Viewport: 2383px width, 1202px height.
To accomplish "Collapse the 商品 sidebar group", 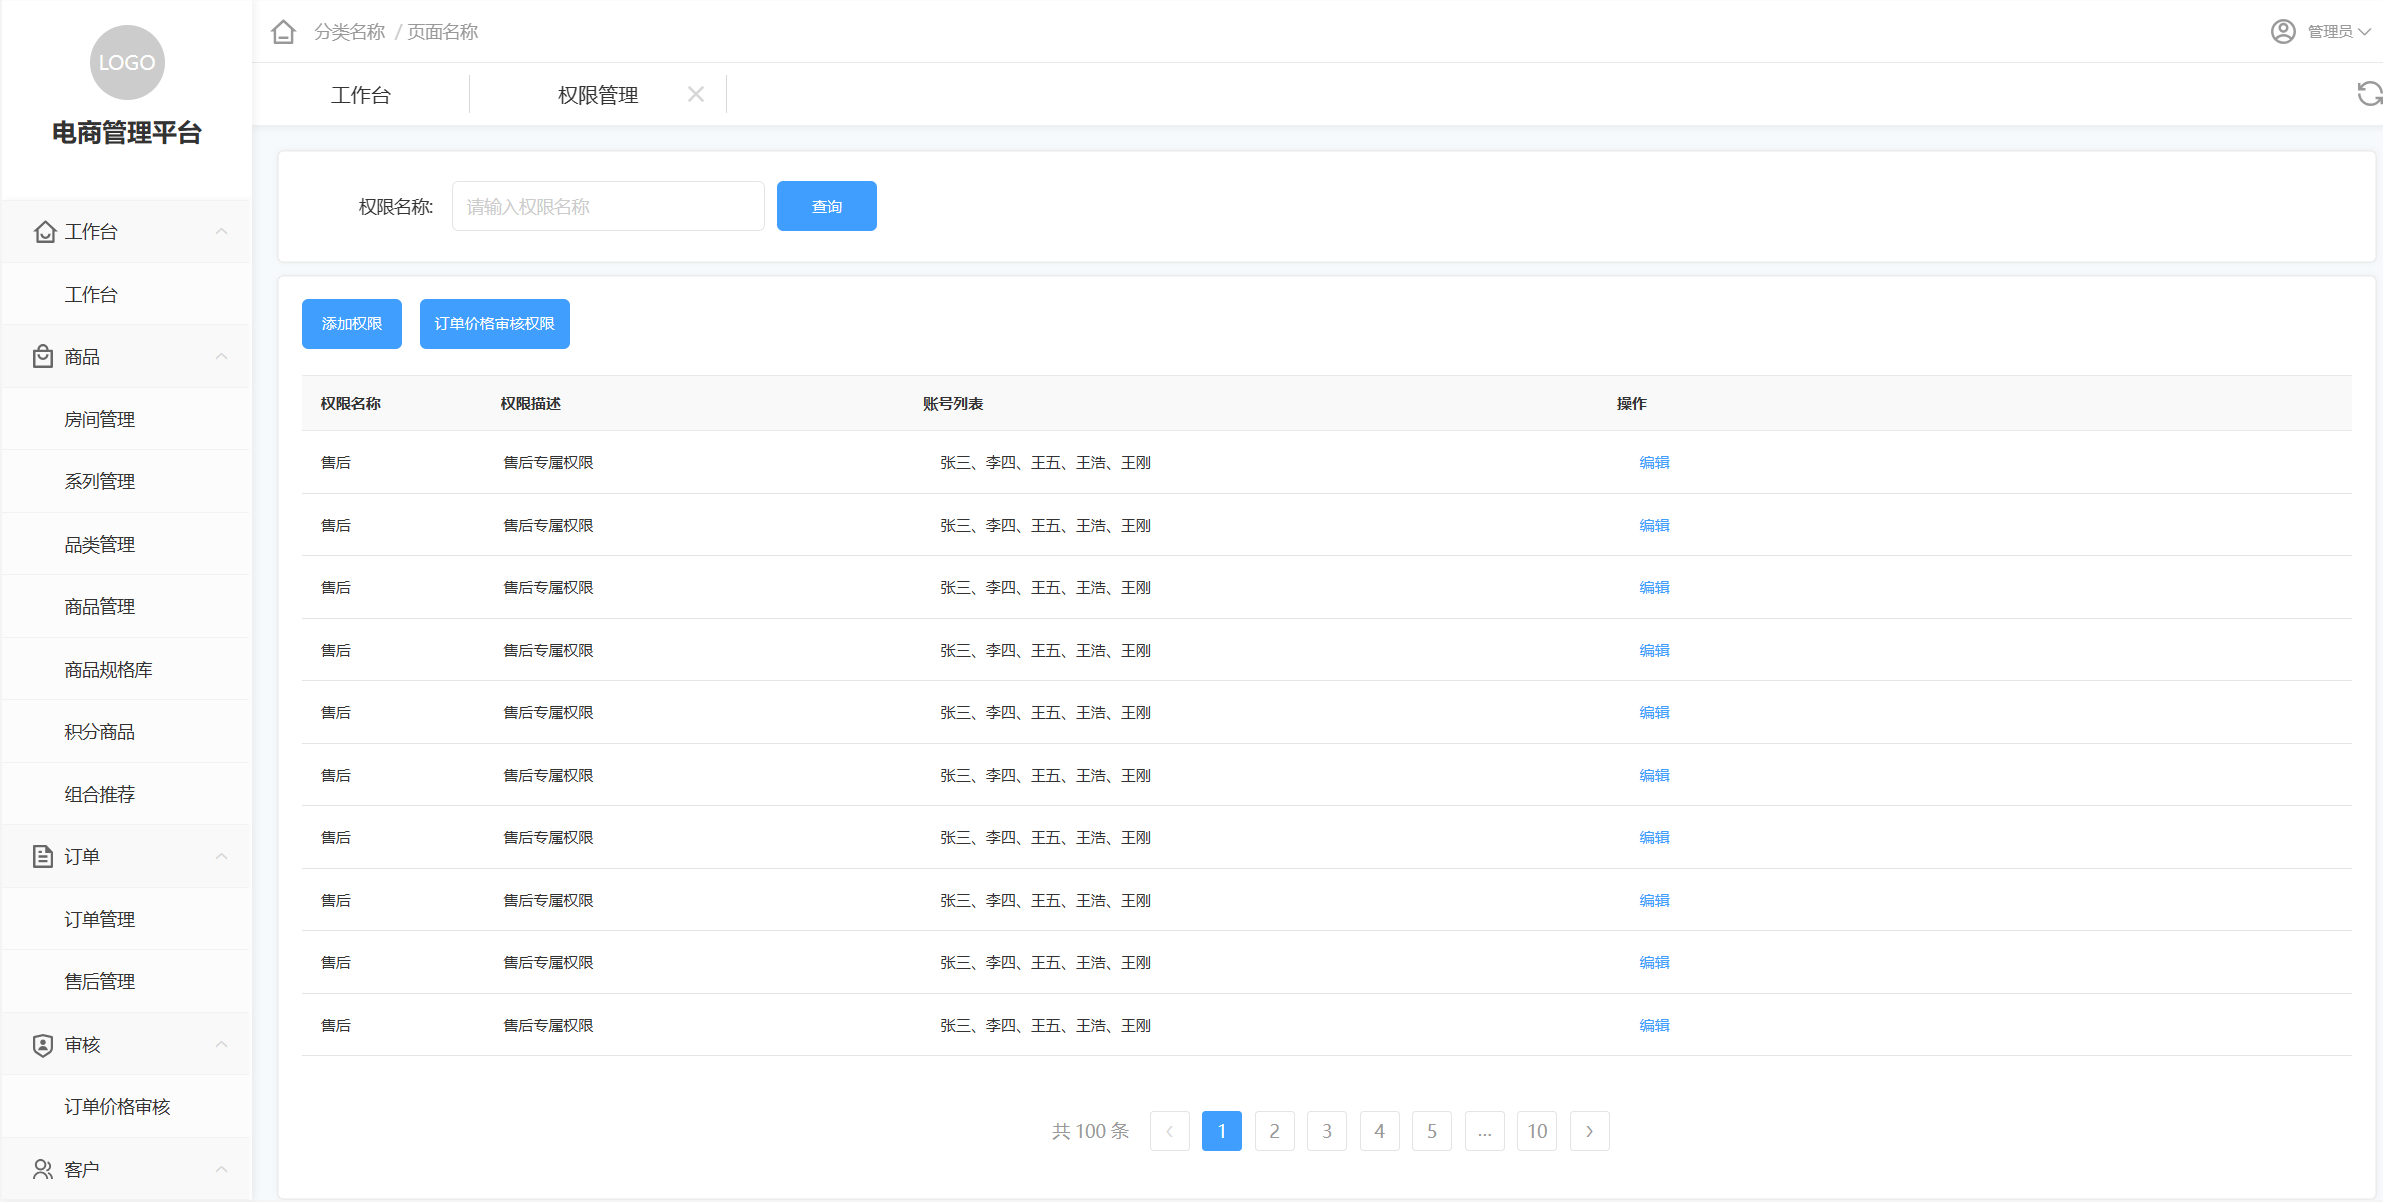I will pyautogui.click(x=222, y=357).
